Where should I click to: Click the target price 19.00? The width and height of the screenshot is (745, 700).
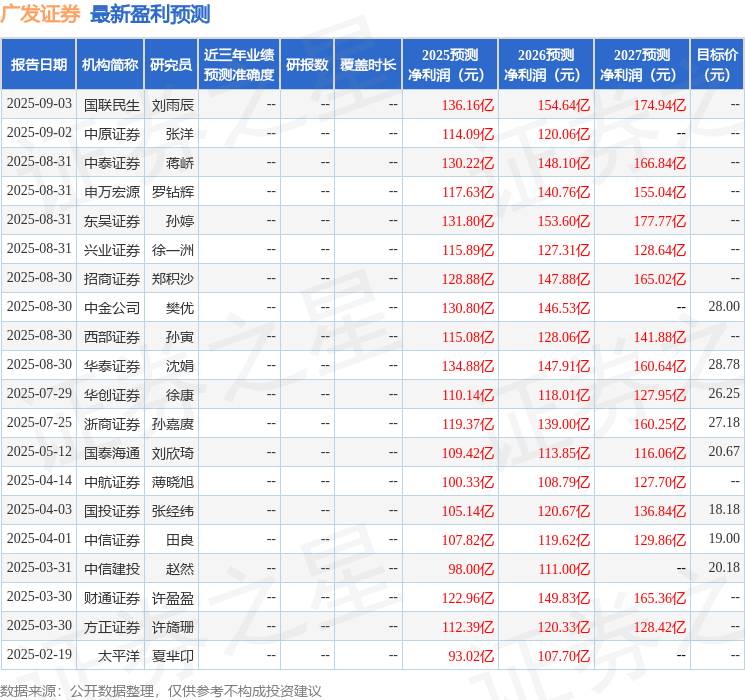click(x=724, y=538)
